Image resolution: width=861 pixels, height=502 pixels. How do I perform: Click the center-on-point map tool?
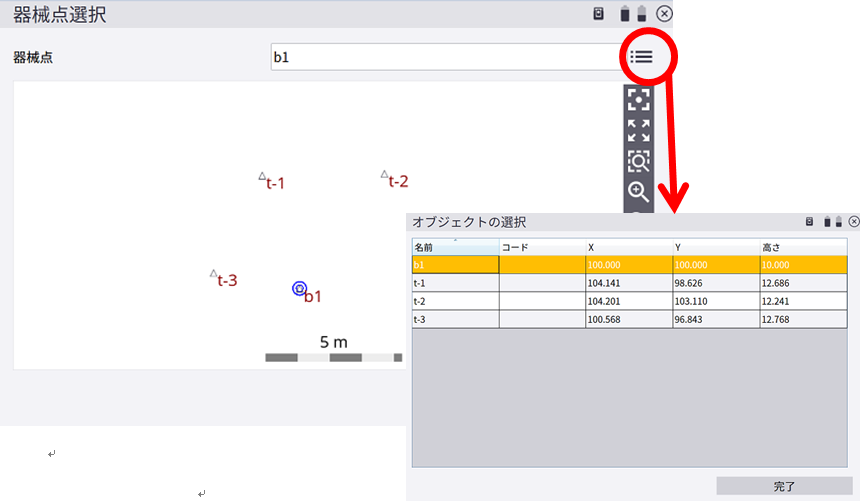[638, 100]
